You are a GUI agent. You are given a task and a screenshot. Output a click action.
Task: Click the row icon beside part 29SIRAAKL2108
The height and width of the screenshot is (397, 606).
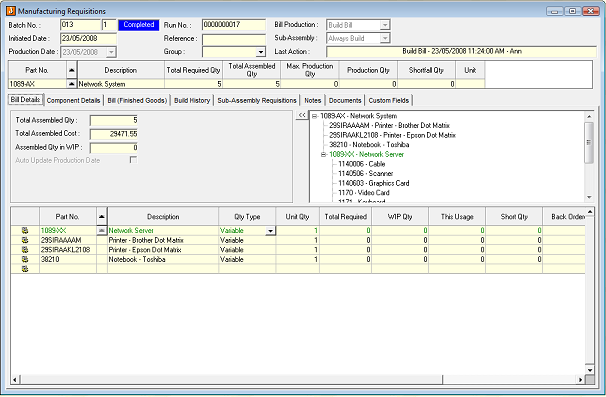[x=25, y=250]
